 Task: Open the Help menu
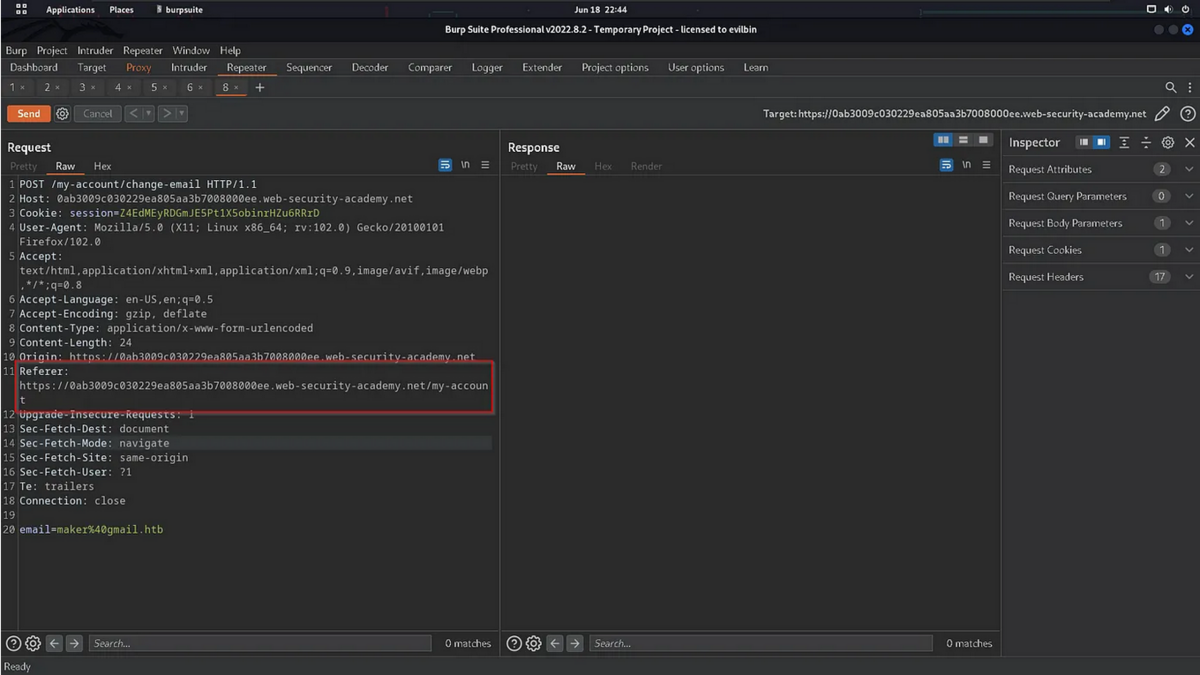click(x=230, y=50)
